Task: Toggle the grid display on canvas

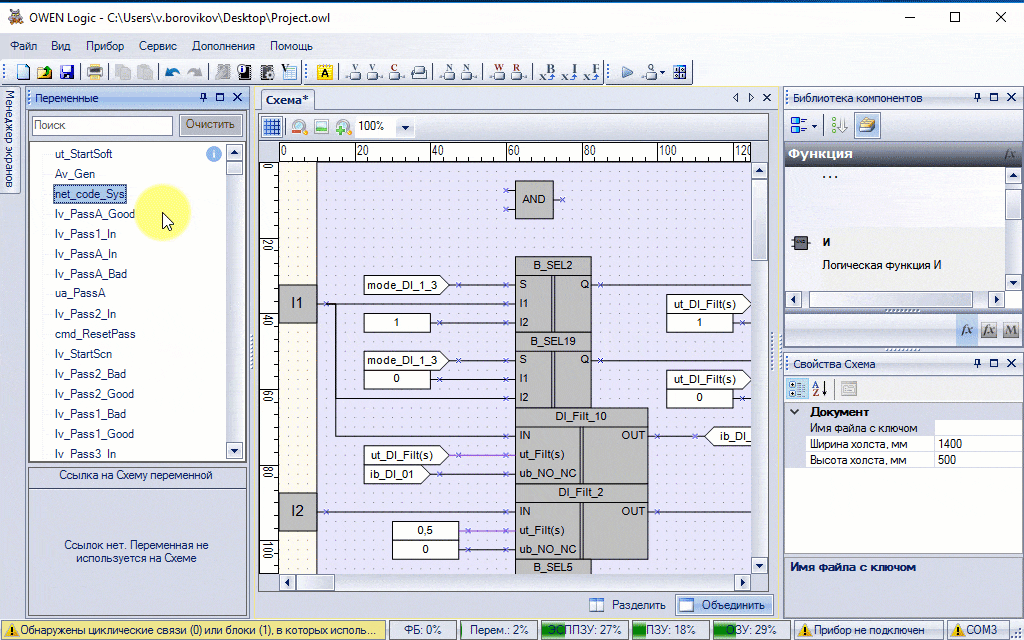Action: point(271,127)
